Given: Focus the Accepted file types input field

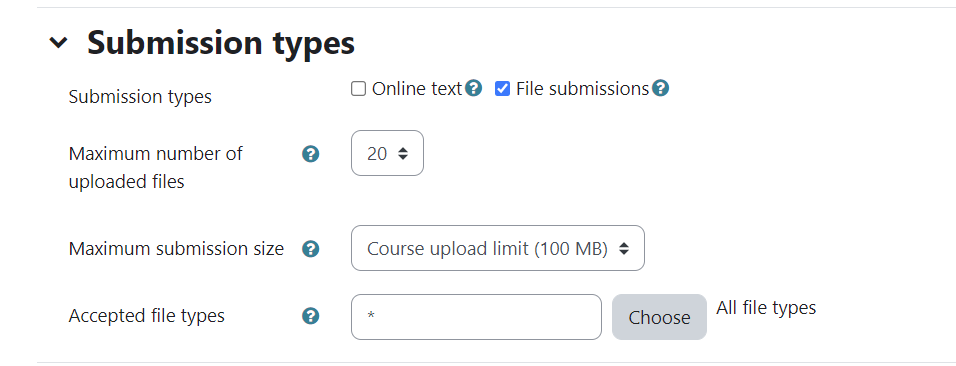Looking at the screenshot, I should 476,317.
